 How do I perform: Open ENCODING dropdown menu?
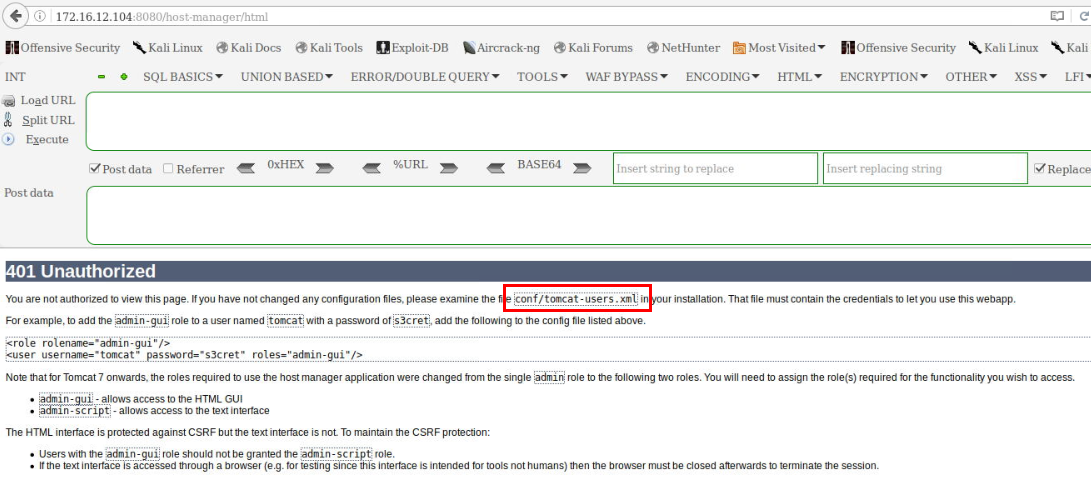coord(723,77)
